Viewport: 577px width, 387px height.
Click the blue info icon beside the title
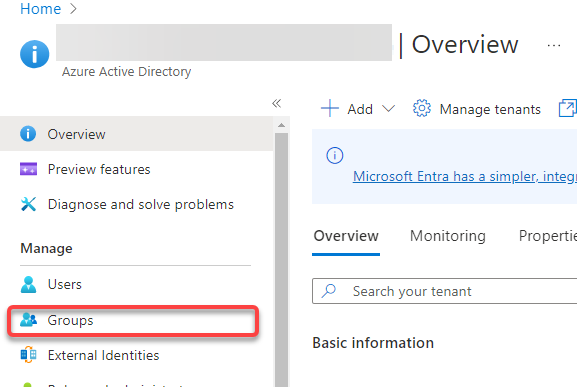coord(35,54)
